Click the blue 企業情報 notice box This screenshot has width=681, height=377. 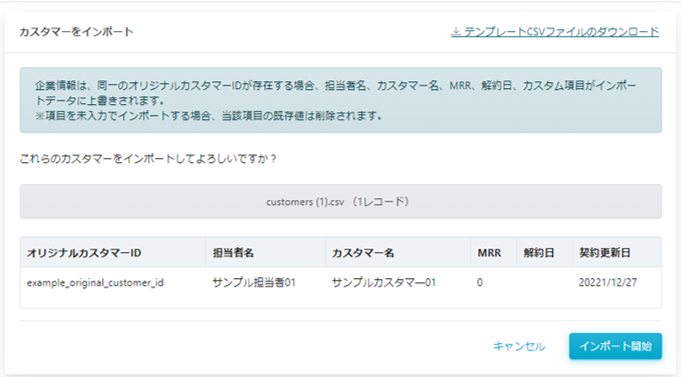[x=340, y=100]
